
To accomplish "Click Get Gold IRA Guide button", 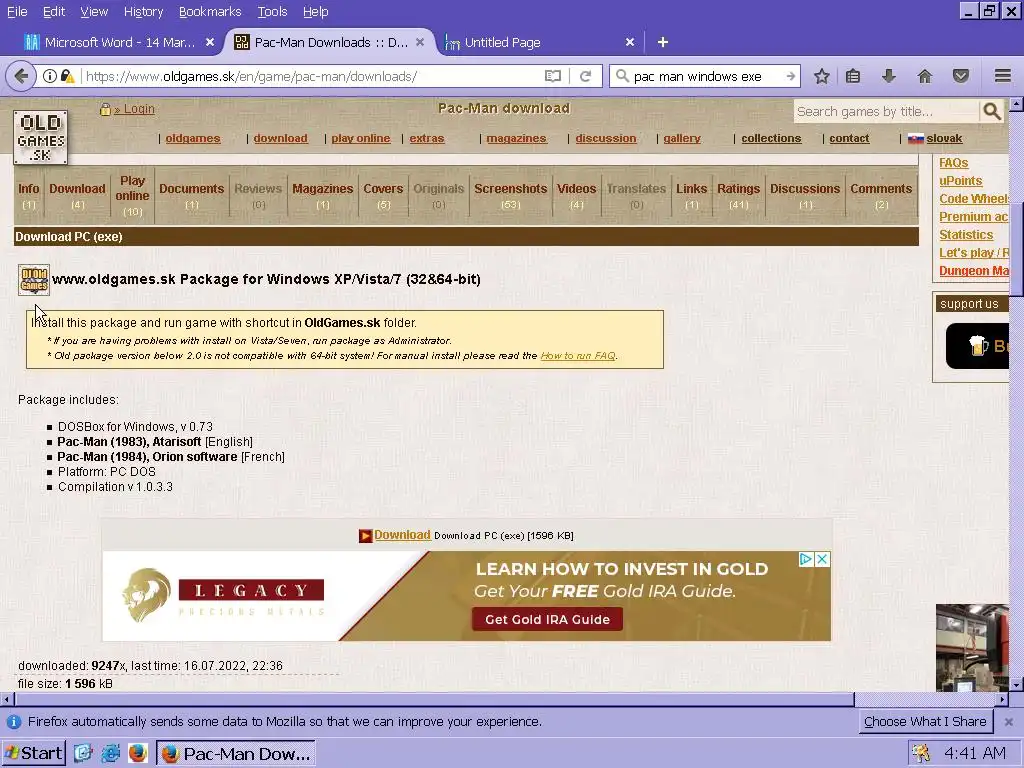I will (x=547, y=619).
